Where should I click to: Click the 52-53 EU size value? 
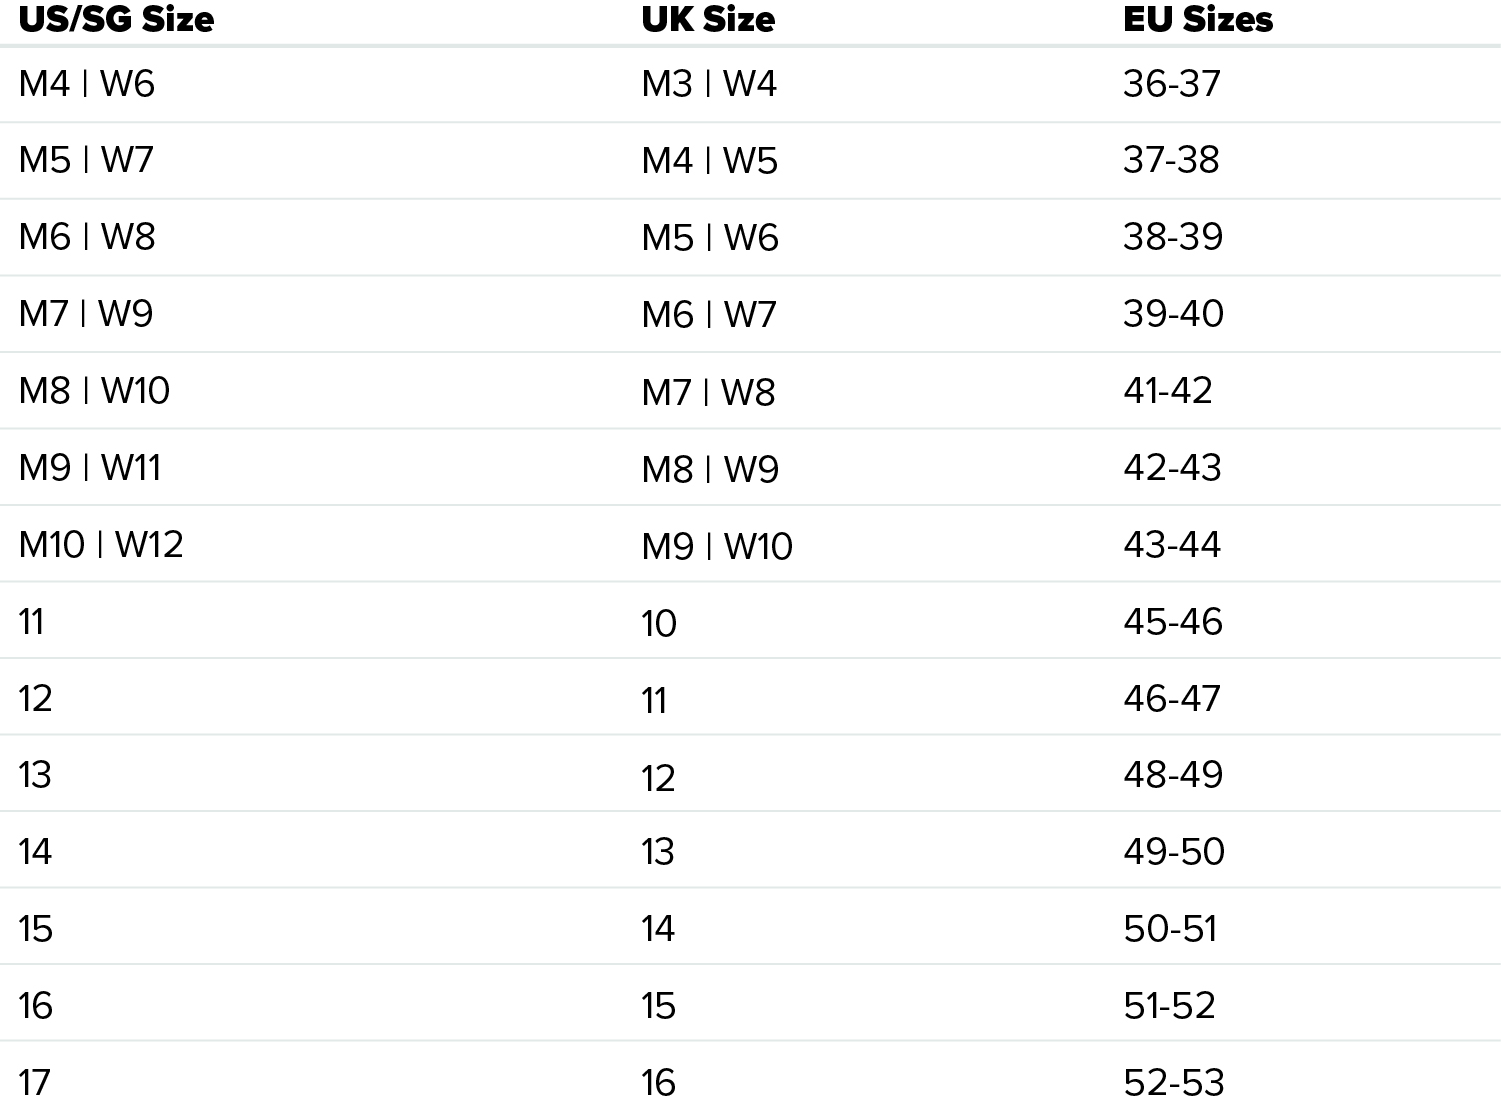1174,1083
